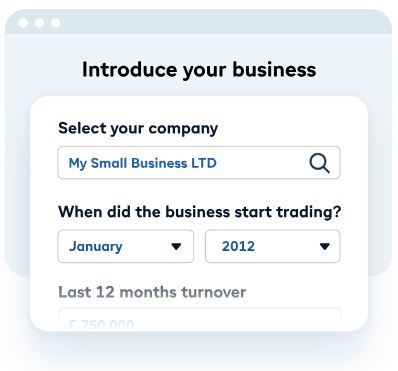Click the magnifying glass search icon
Image resolution: width=398 pixels, height=371 pixels.
coord(319,163)
